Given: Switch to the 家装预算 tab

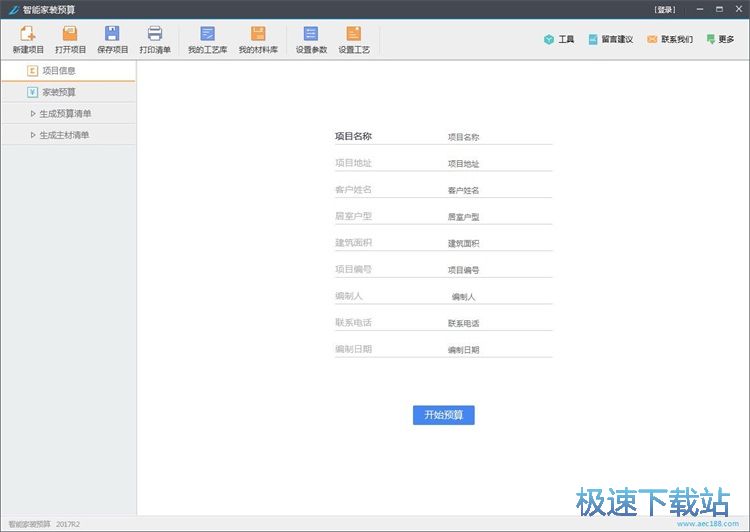Looking at the screenshot, I should (x=58, y=92).
